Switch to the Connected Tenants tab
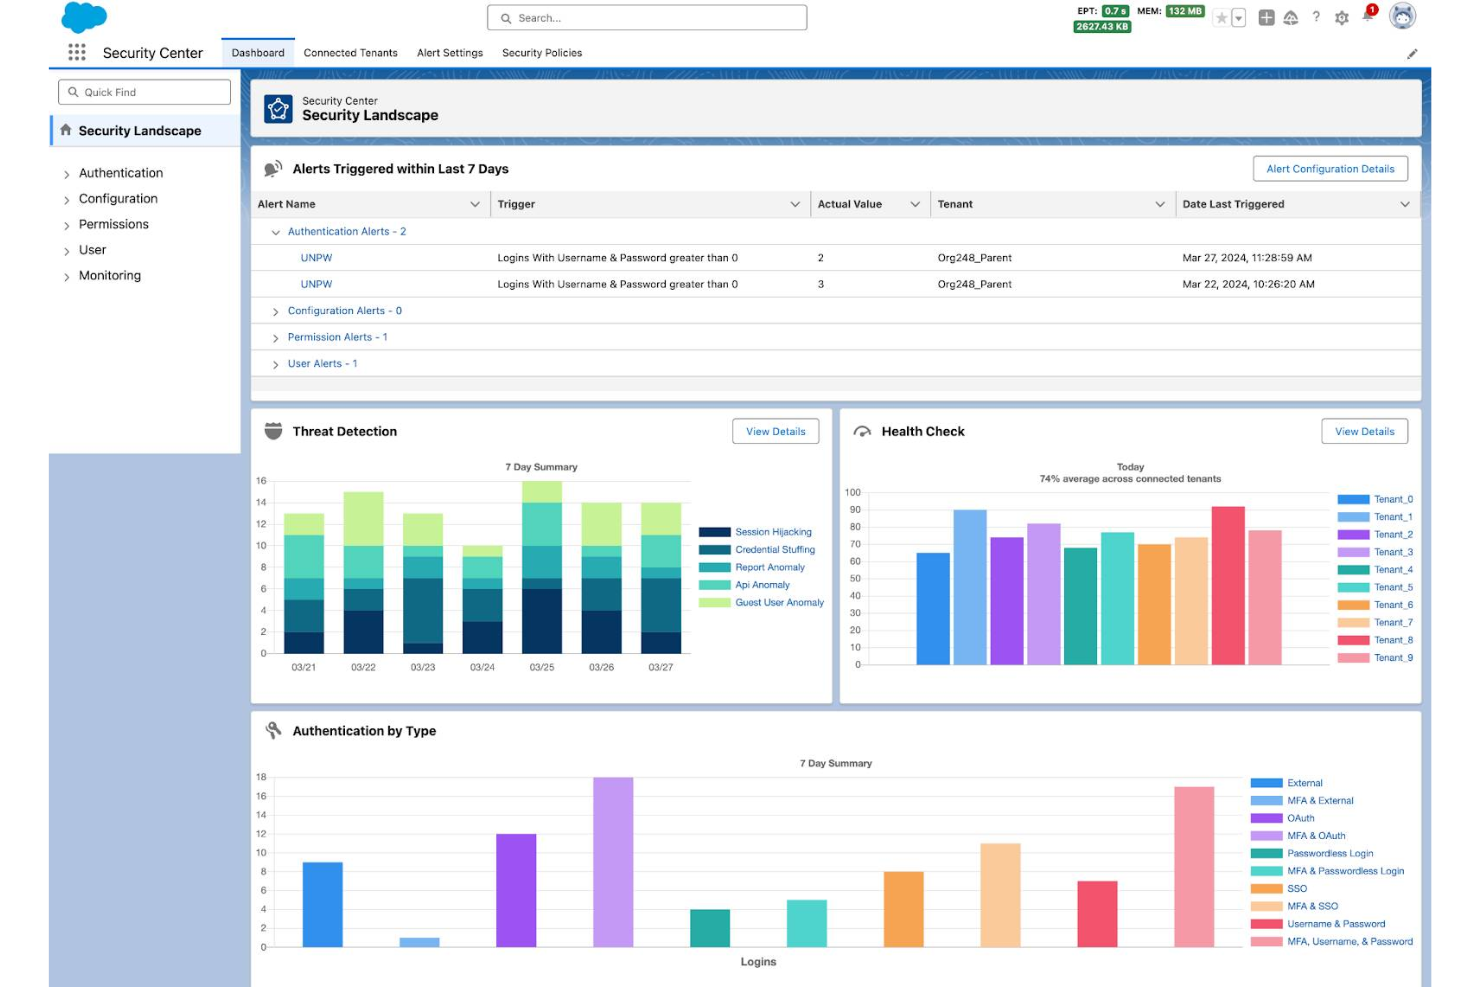The height and width of the screenshot is (987, 1480). pos(349,53)
